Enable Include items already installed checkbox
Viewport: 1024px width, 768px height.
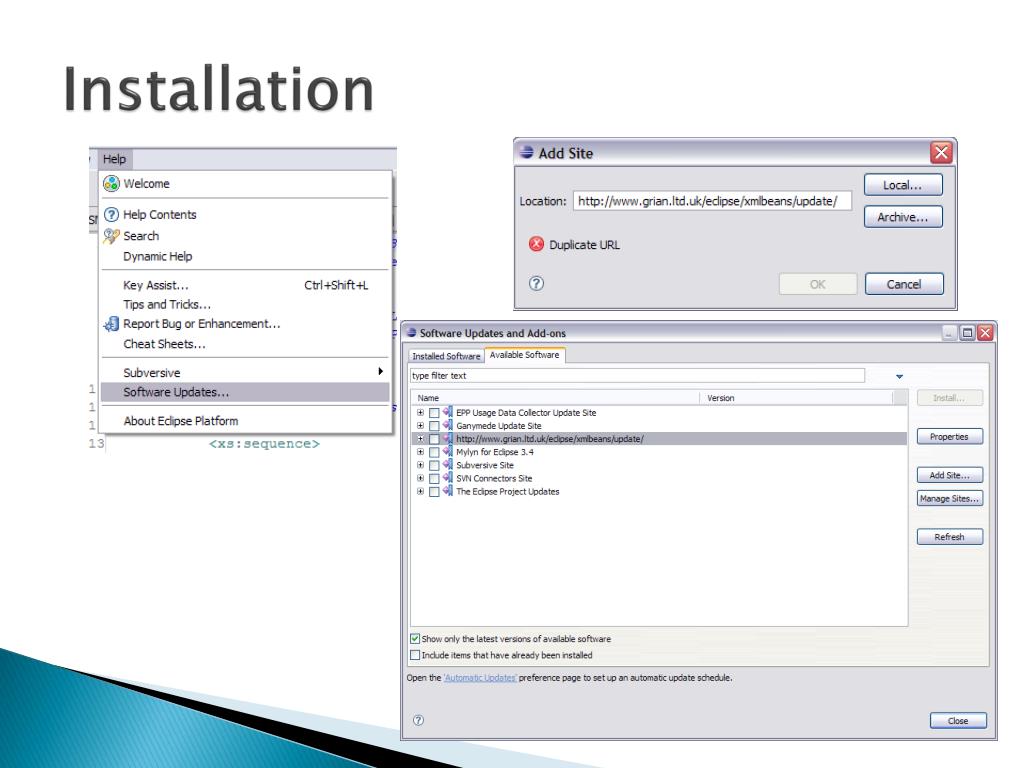[x=415, y=655]
